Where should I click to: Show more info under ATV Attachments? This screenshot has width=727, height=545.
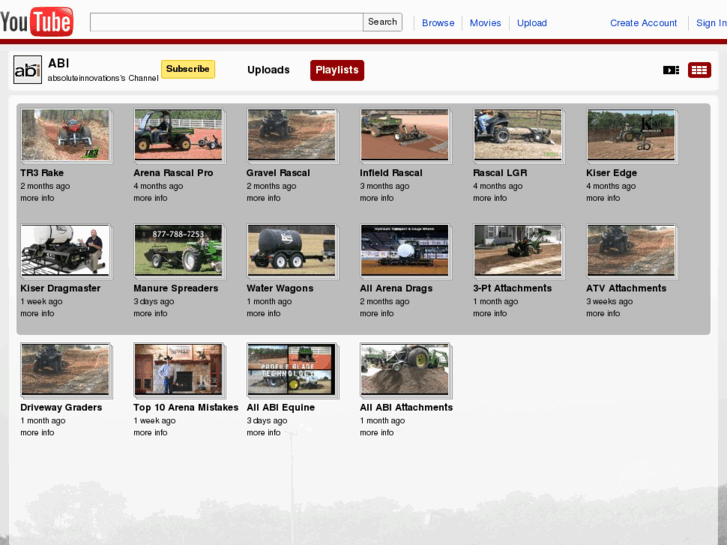[x=603, y=314]
